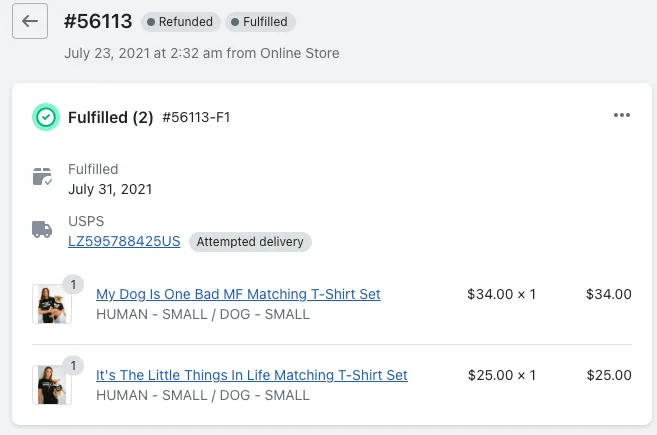Image resolution: width=657 pixels, height=435 pixels.
Task: Go back using the left arrow button
Action: pyautogui.click(x=30, y=21)
